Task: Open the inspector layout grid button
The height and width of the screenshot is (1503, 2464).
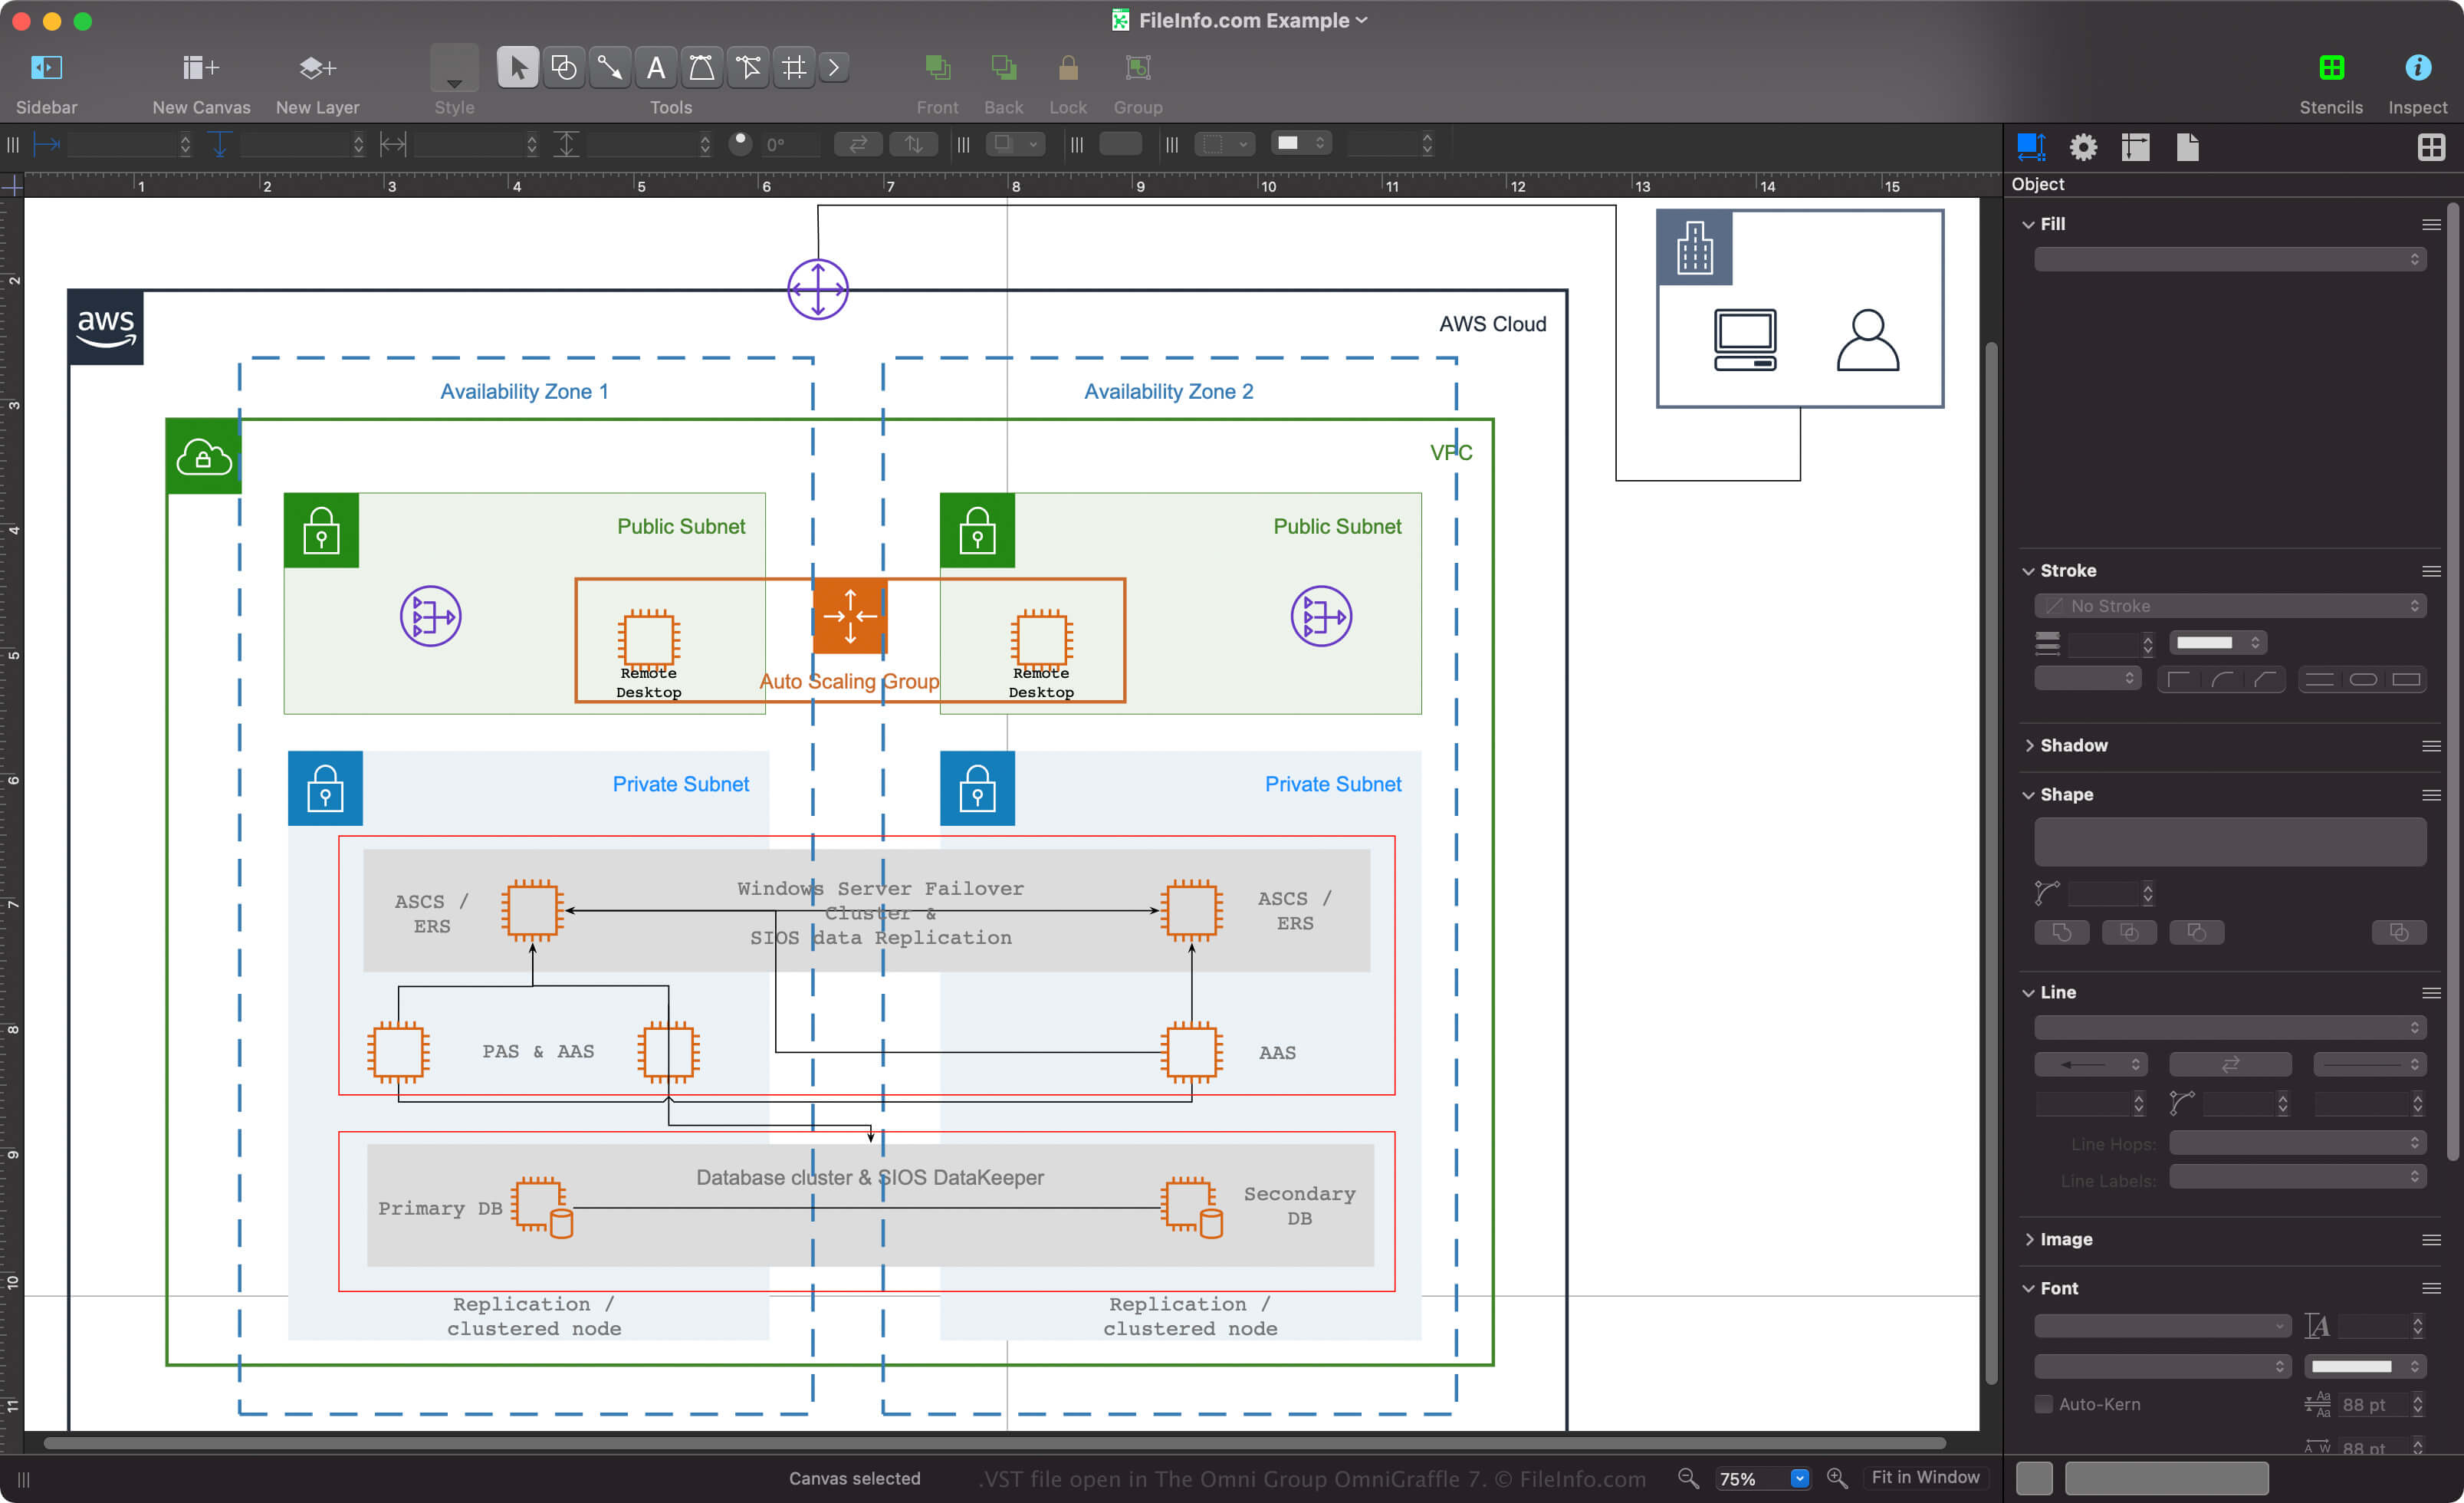Action: pos(2431,148)
